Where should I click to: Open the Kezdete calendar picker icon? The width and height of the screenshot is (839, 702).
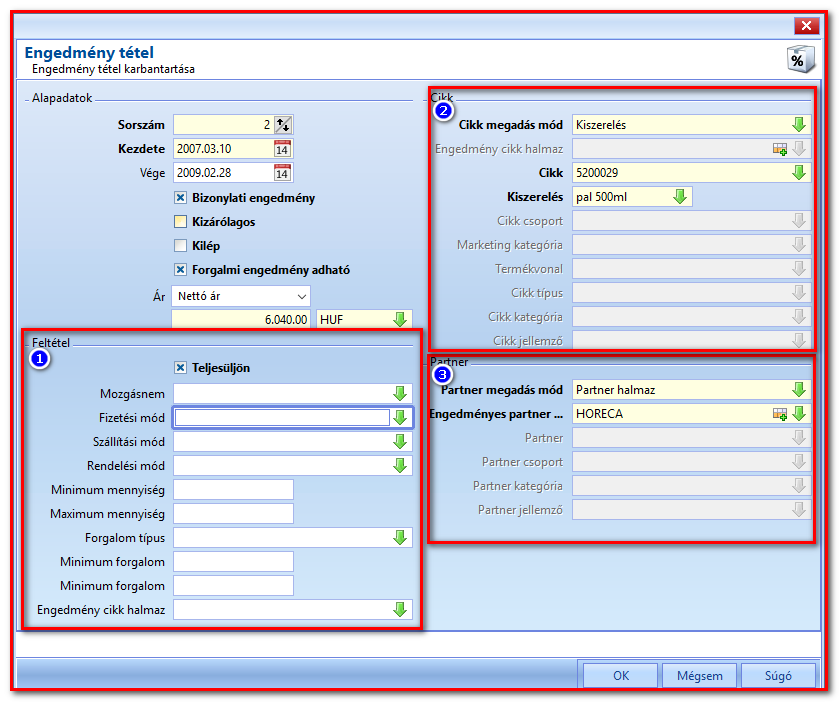(x=282, y=149)
